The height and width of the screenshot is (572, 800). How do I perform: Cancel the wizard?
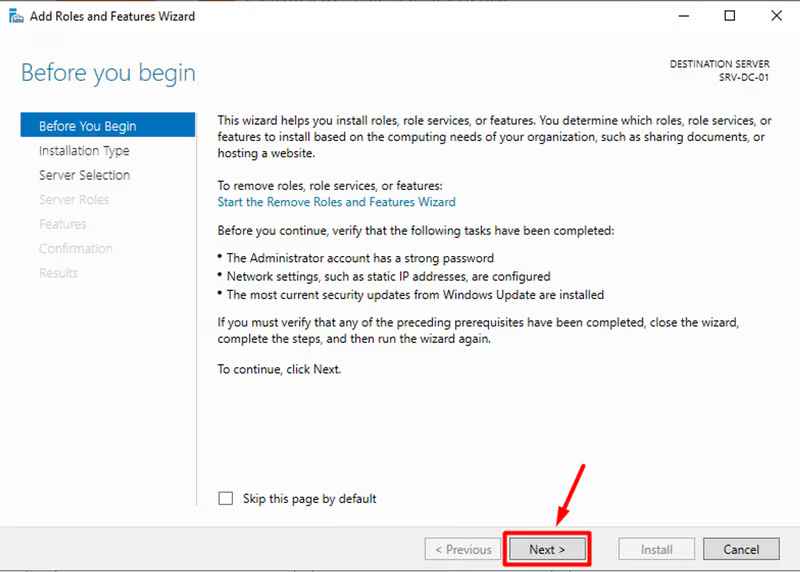(x=741, y=549)
